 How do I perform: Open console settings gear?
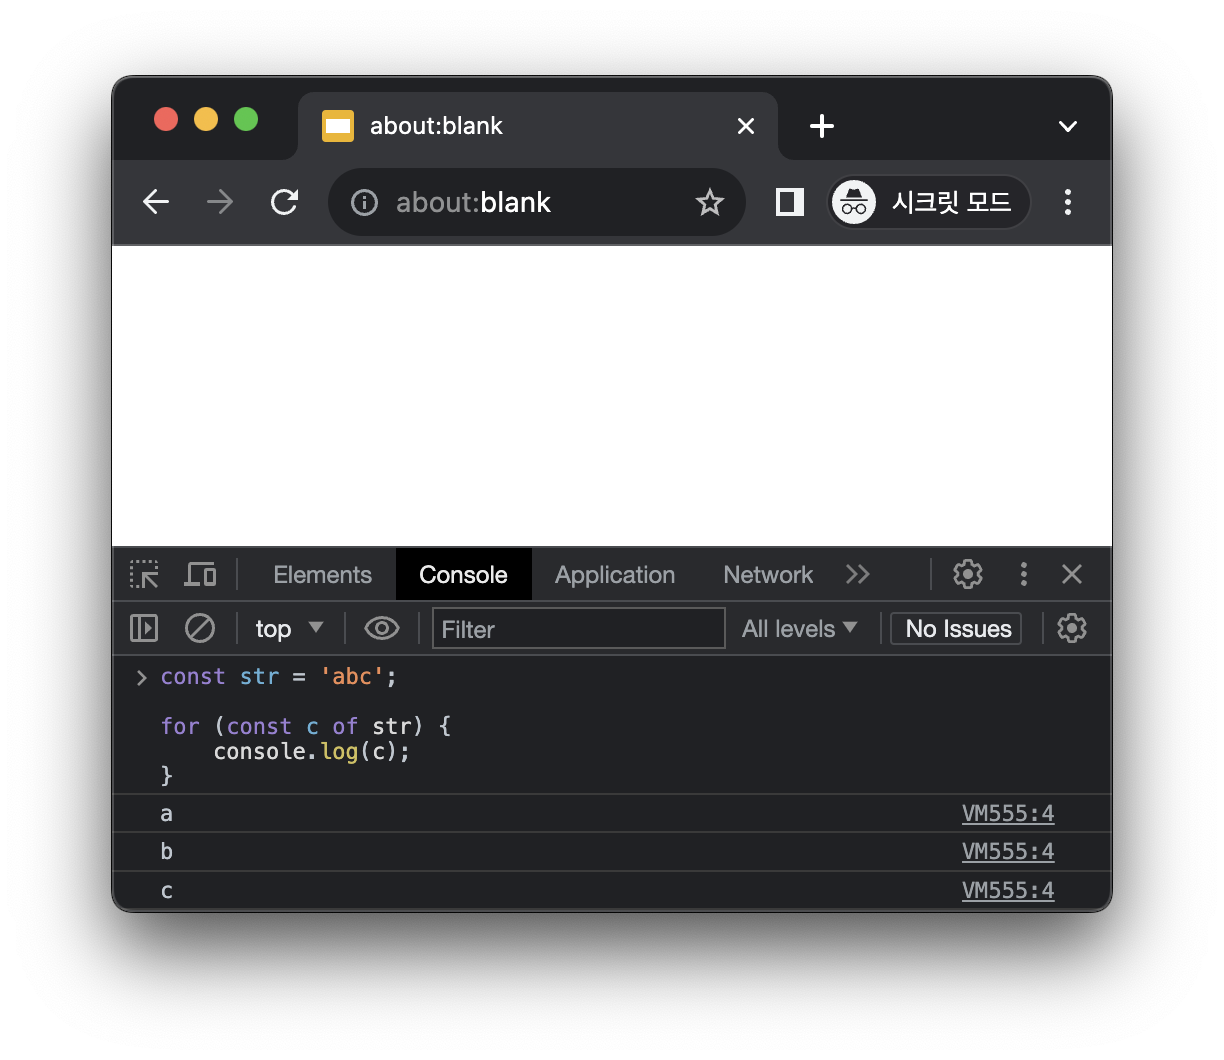coord(1072,628)
